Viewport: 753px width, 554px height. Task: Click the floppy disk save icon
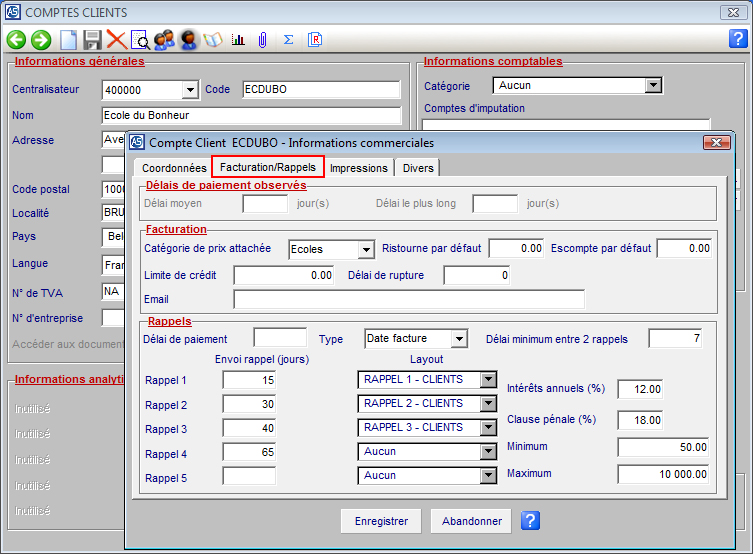pyautogui.click(x=92, y=40)
